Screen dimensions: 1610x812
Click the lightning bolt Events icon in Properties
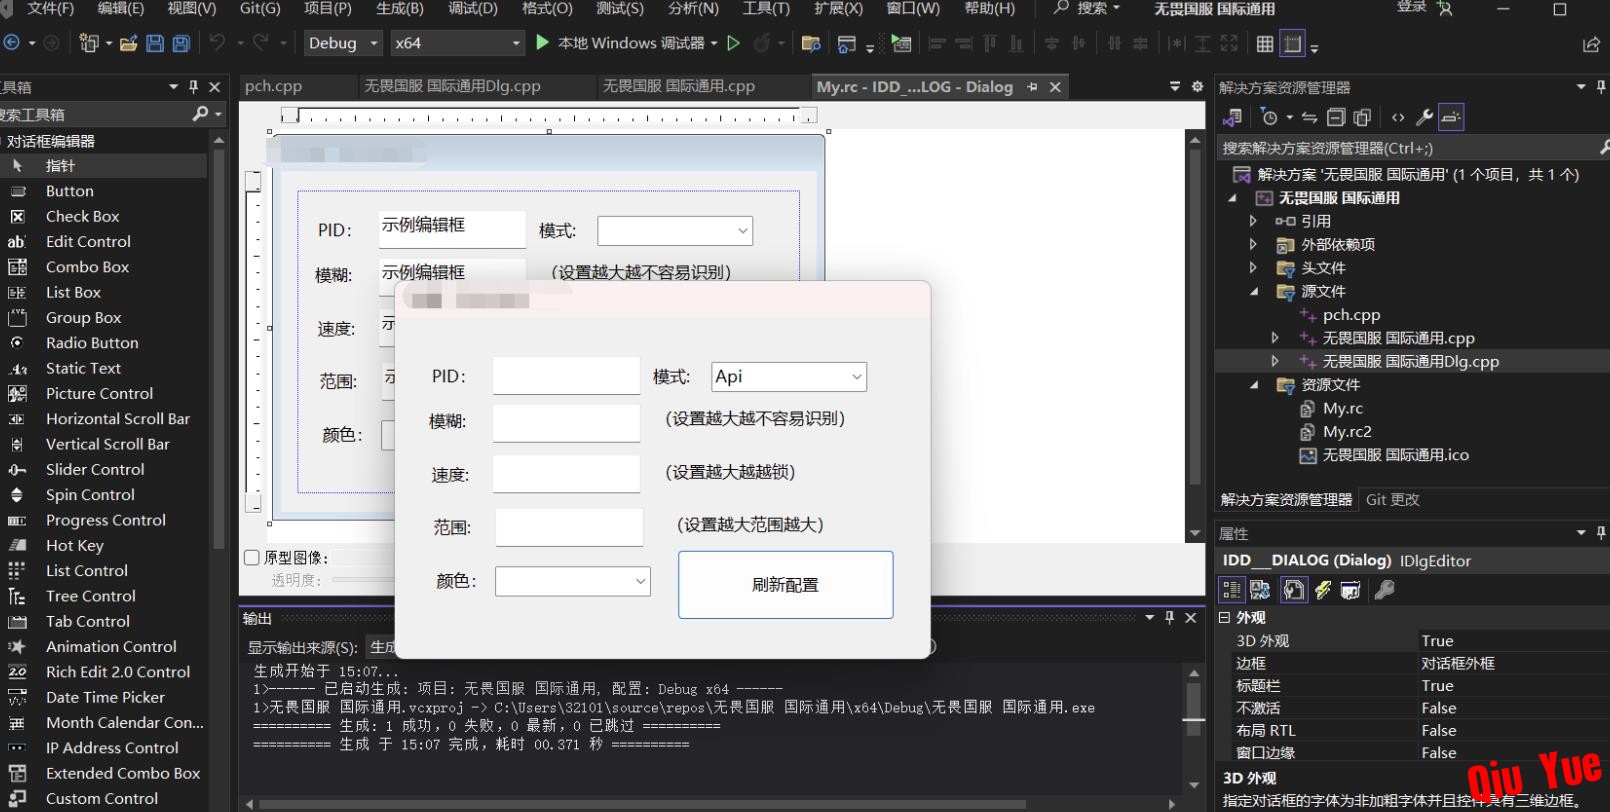coord(1323,590)
